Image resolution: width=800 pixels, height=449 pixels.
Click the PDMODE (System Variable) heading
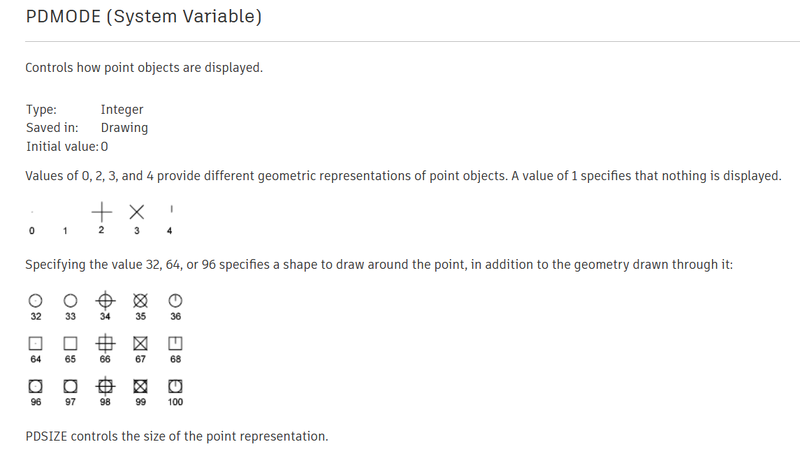(x=144, y=17)
